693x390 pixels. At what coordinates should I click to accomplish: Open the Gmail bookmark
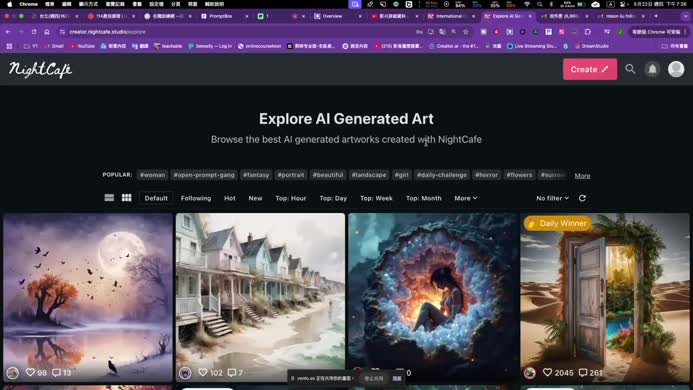(x=54, y=46)
